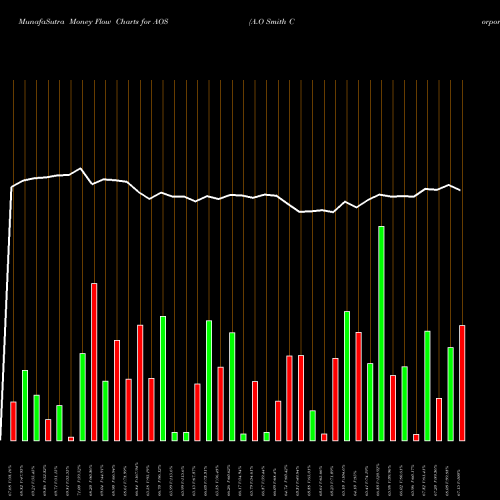Click the rightmost red bar in the chart
The width and height of the screenshot is (500, 500).
(x=462, y=383)
